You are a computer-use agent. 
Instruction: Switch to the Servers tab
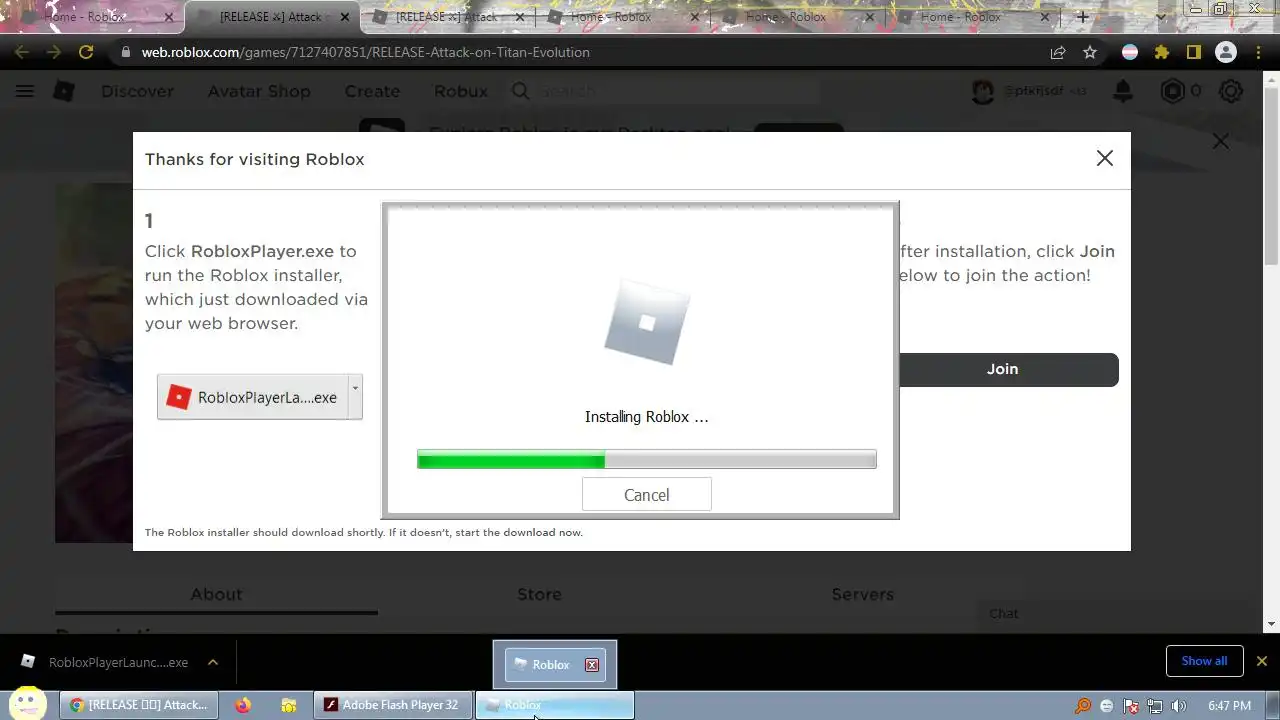862,594
